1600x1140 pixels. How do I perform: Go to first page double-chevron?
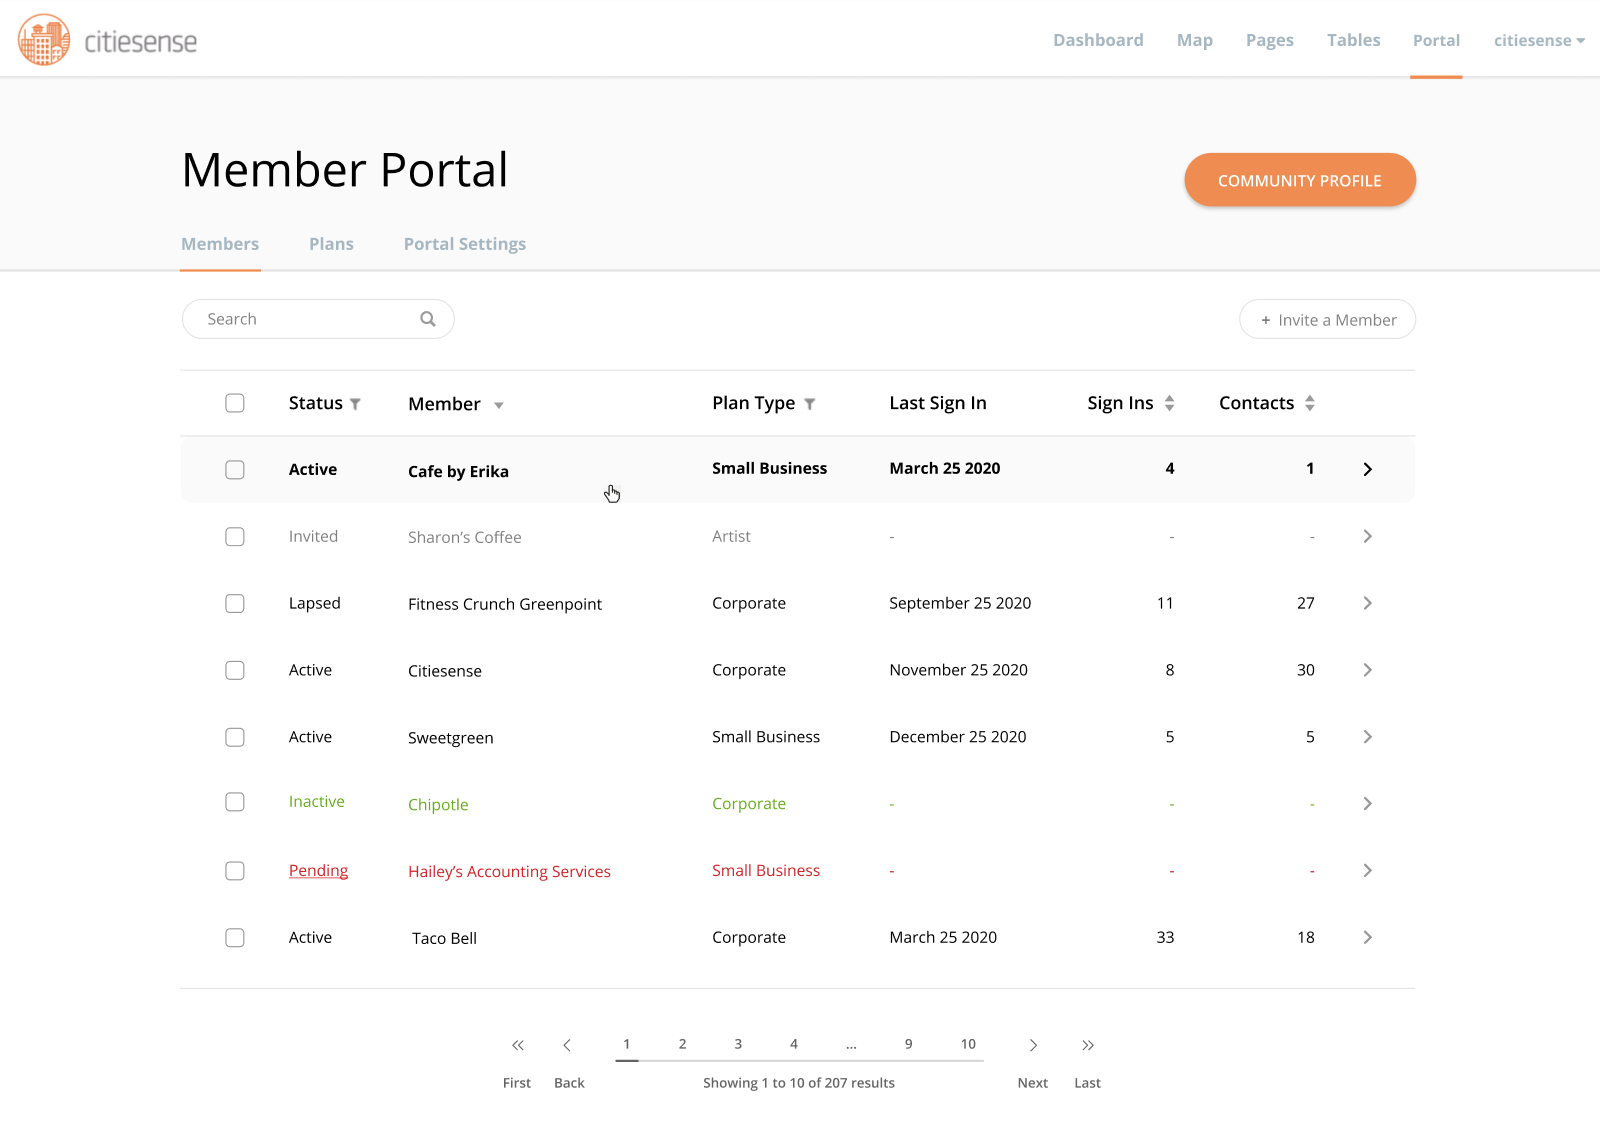[518, 1045]
